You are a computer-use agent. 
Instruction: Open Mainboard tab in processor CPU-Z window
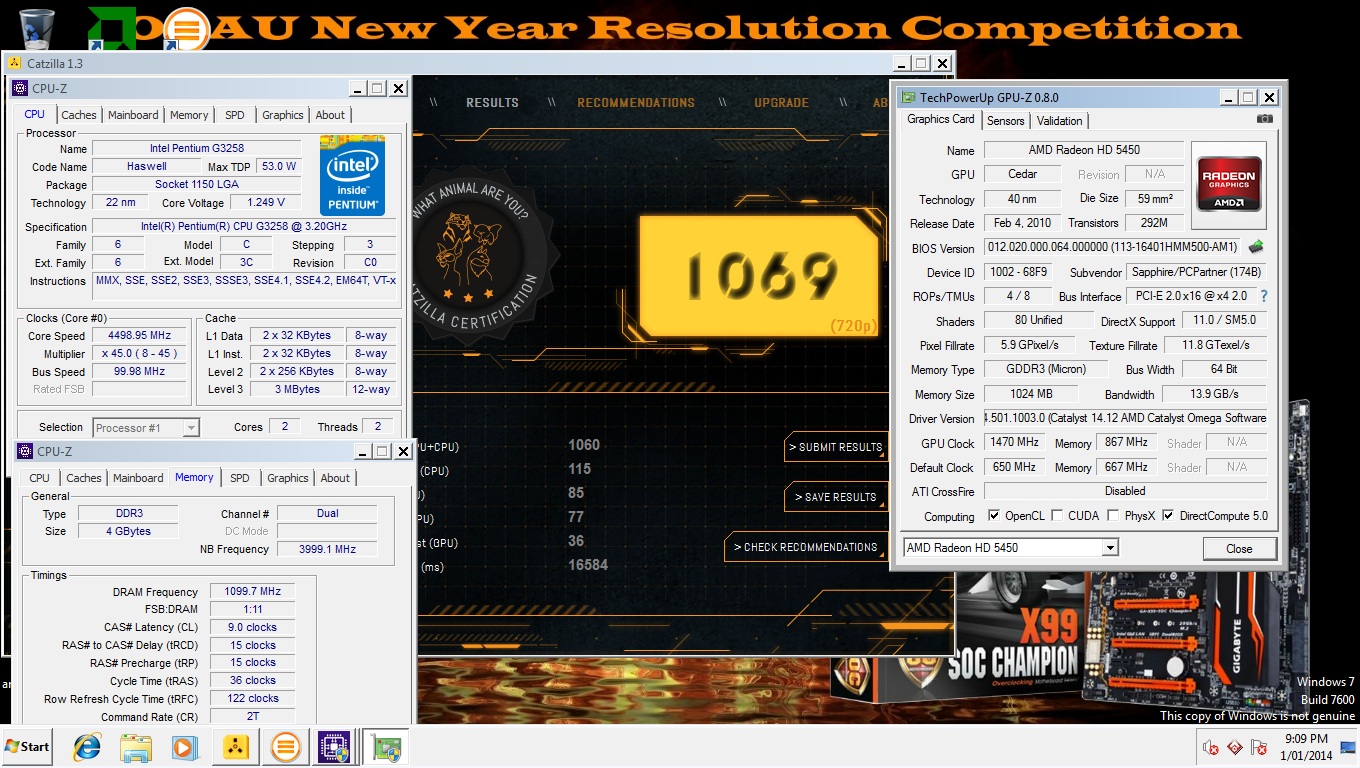tap(133, 115)
